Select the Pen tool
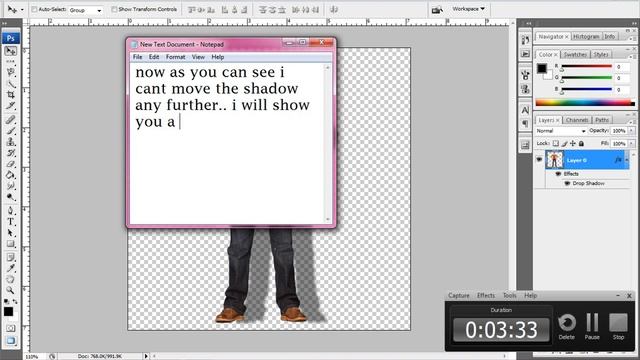Screen dimensions: 640x360 click(x=11, y=211)
